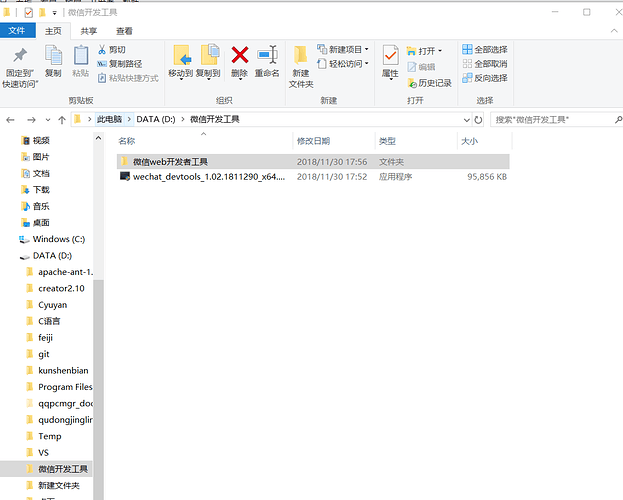Deselect all items (全部取消)
This screenshot has height=500, width=623.
tap(485, 64)
